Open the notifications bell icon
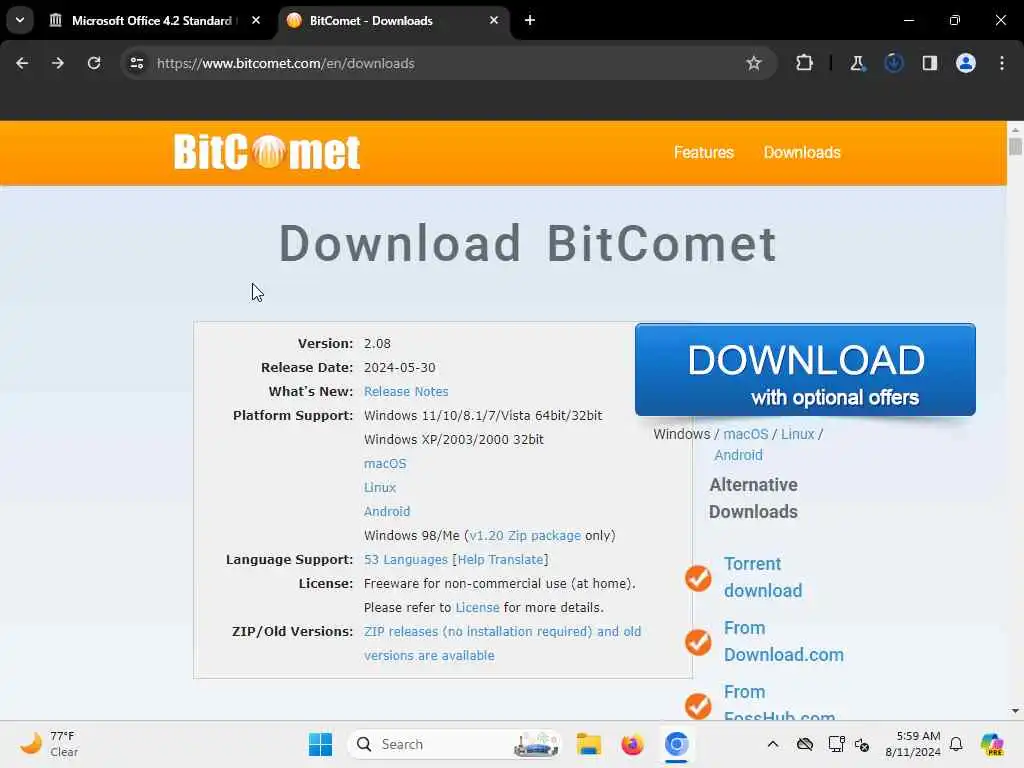The width and height of the screenshot is (1024, 768). [956, 744]
